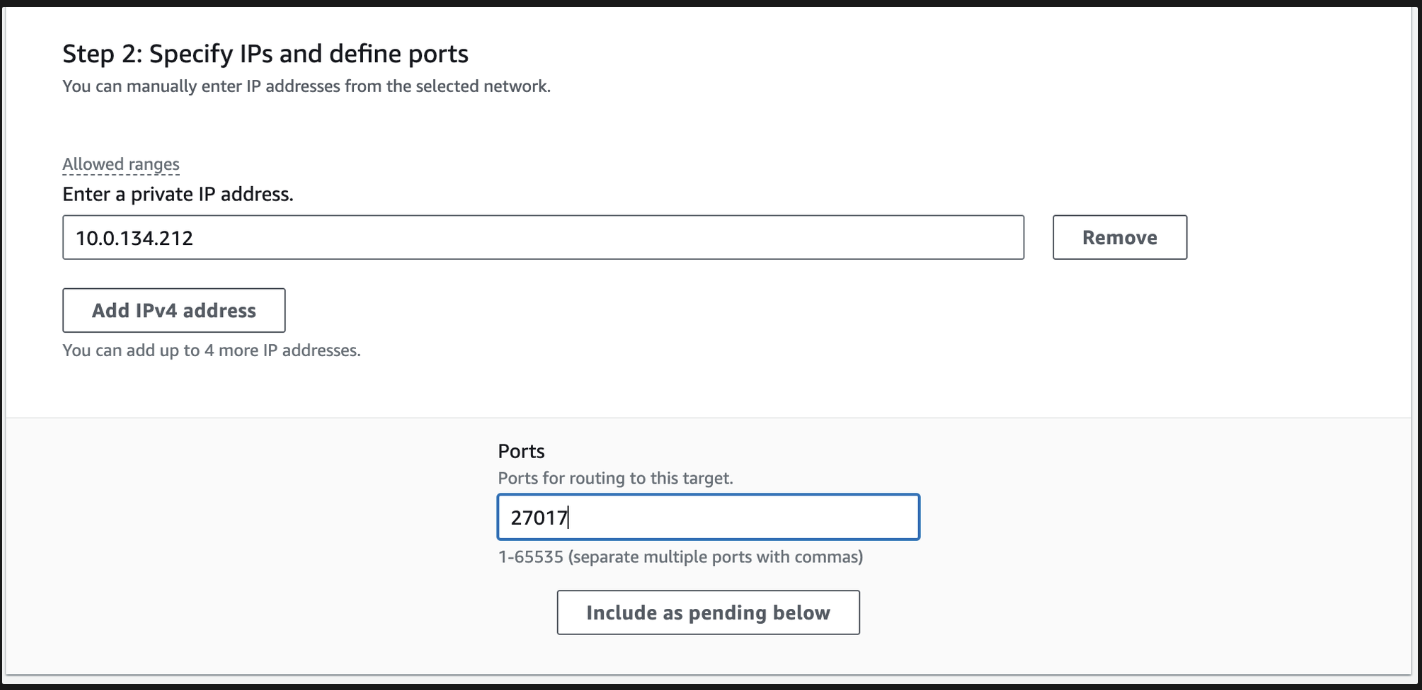
Task: Click the Ports field label
Action: [521, 451]
